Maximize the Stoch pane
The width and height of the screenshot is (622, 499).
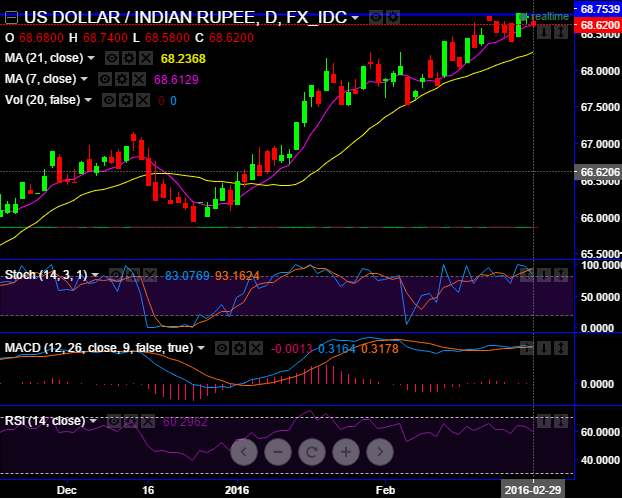561,274
